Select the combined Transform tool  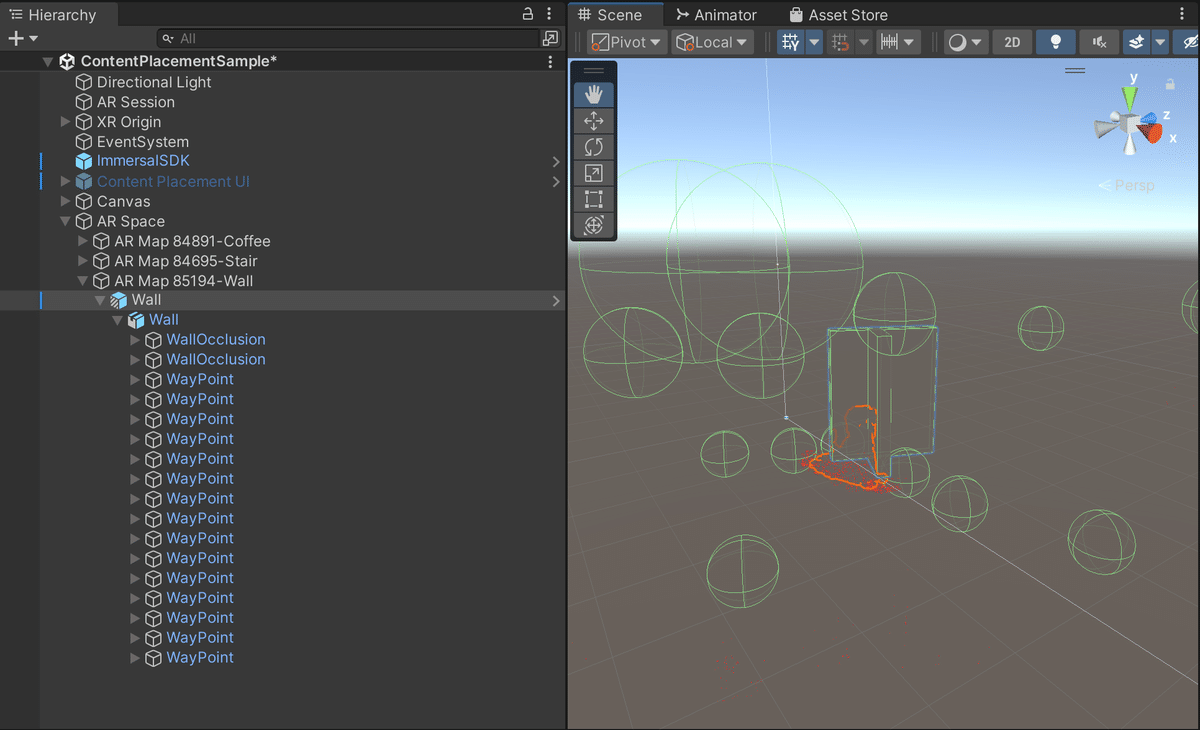[593, 225]
